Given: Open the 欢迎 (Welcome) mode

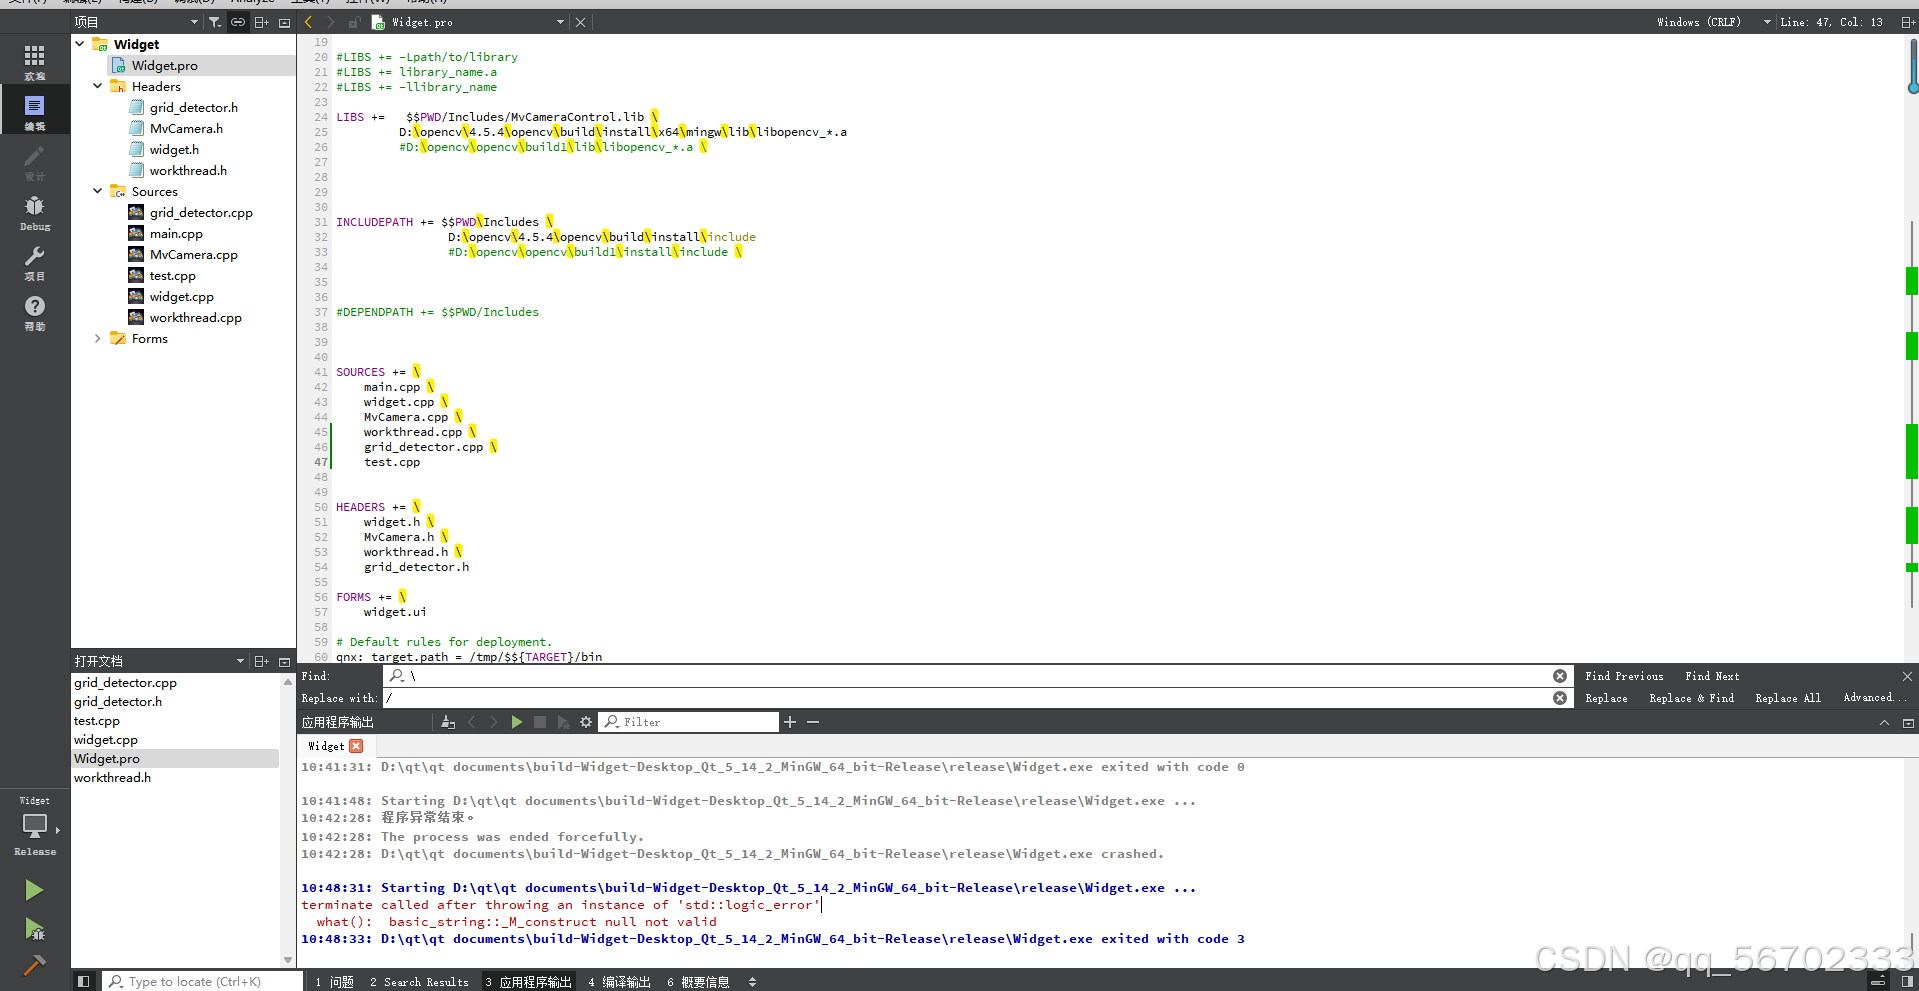Looking at the screenshot, I should pyautogui.click(x=34, y=60).
